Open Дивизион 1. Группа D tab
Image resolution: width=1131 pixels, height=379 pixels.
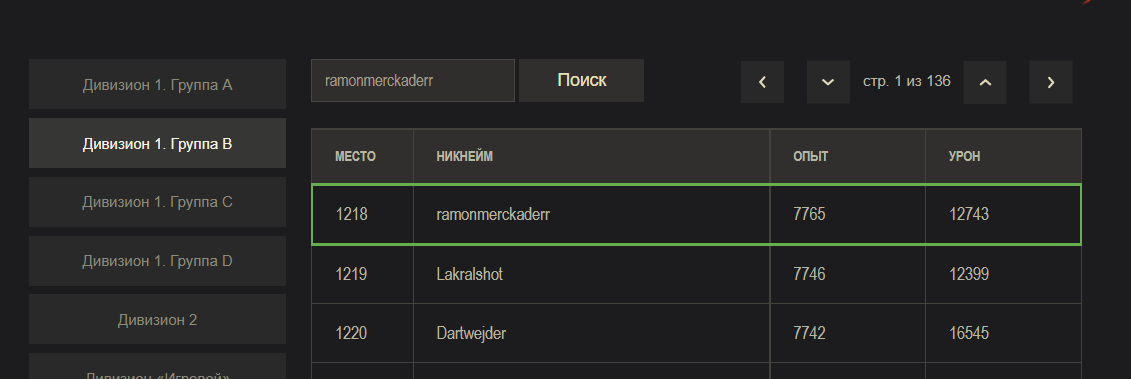click(x=157, y=261)
